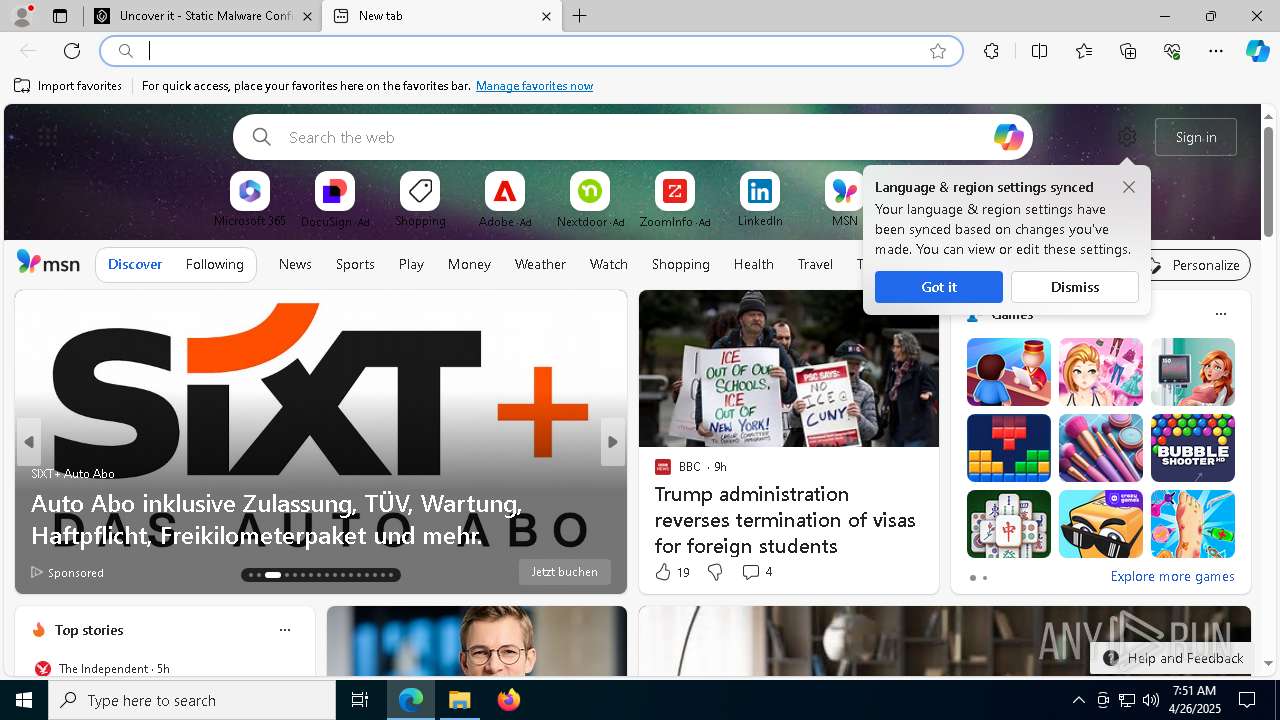
Task: Click Got it in sync popup
Action: [938, 287]
